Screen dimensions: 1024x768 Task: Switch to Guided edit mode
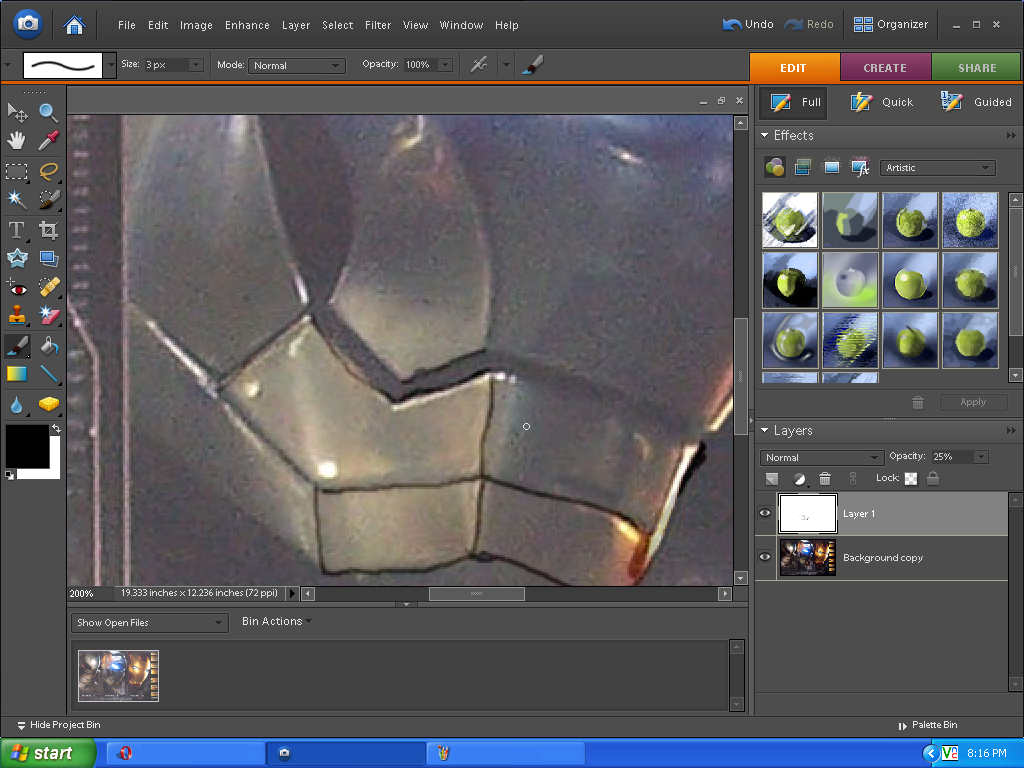click(976, 102)
